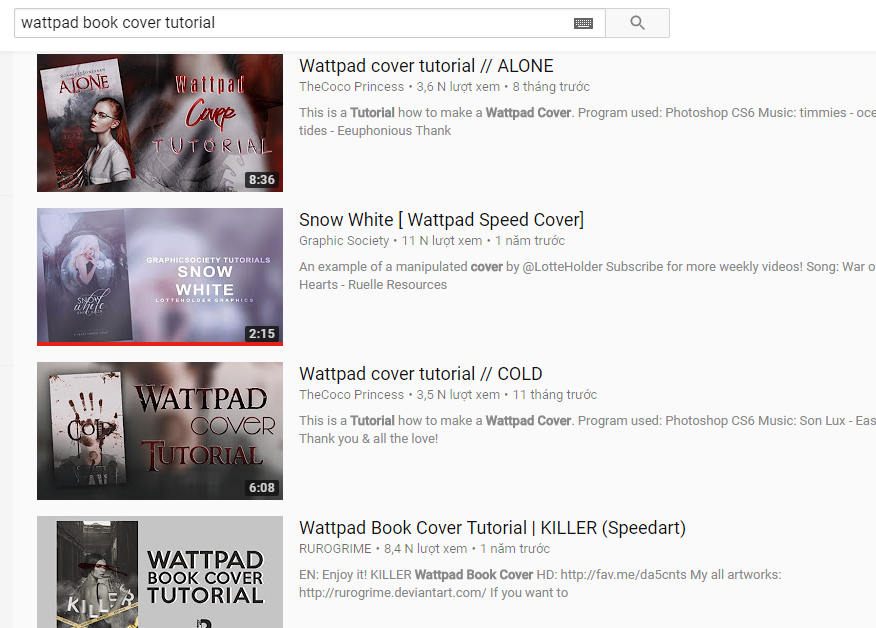The height and width of the screenshot is (628, 876).
Task: Click the Snow White description mentioning '@LotteHolder'
Action: (x=587, y=275)
